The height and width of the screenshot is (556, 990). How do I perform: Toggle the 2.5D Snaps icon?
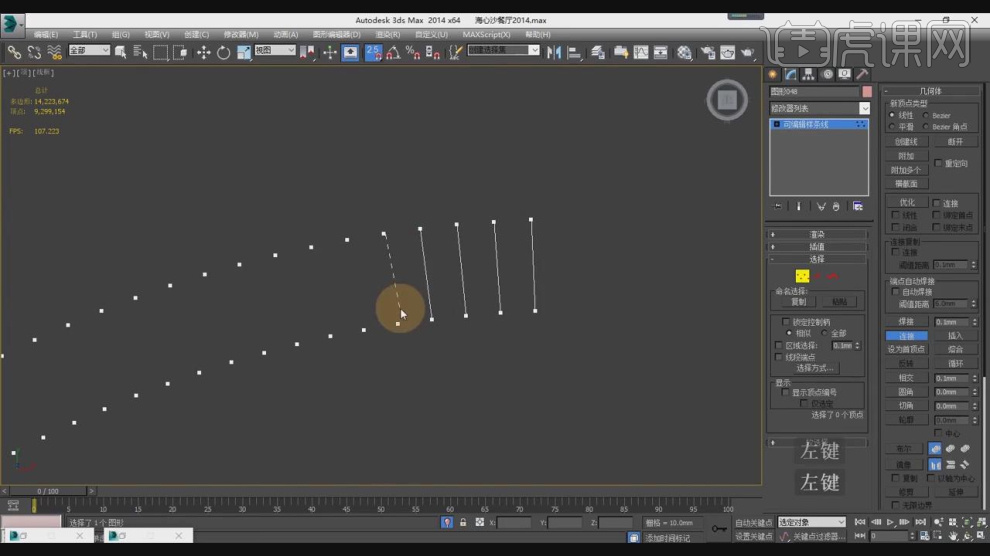(374, 52)
